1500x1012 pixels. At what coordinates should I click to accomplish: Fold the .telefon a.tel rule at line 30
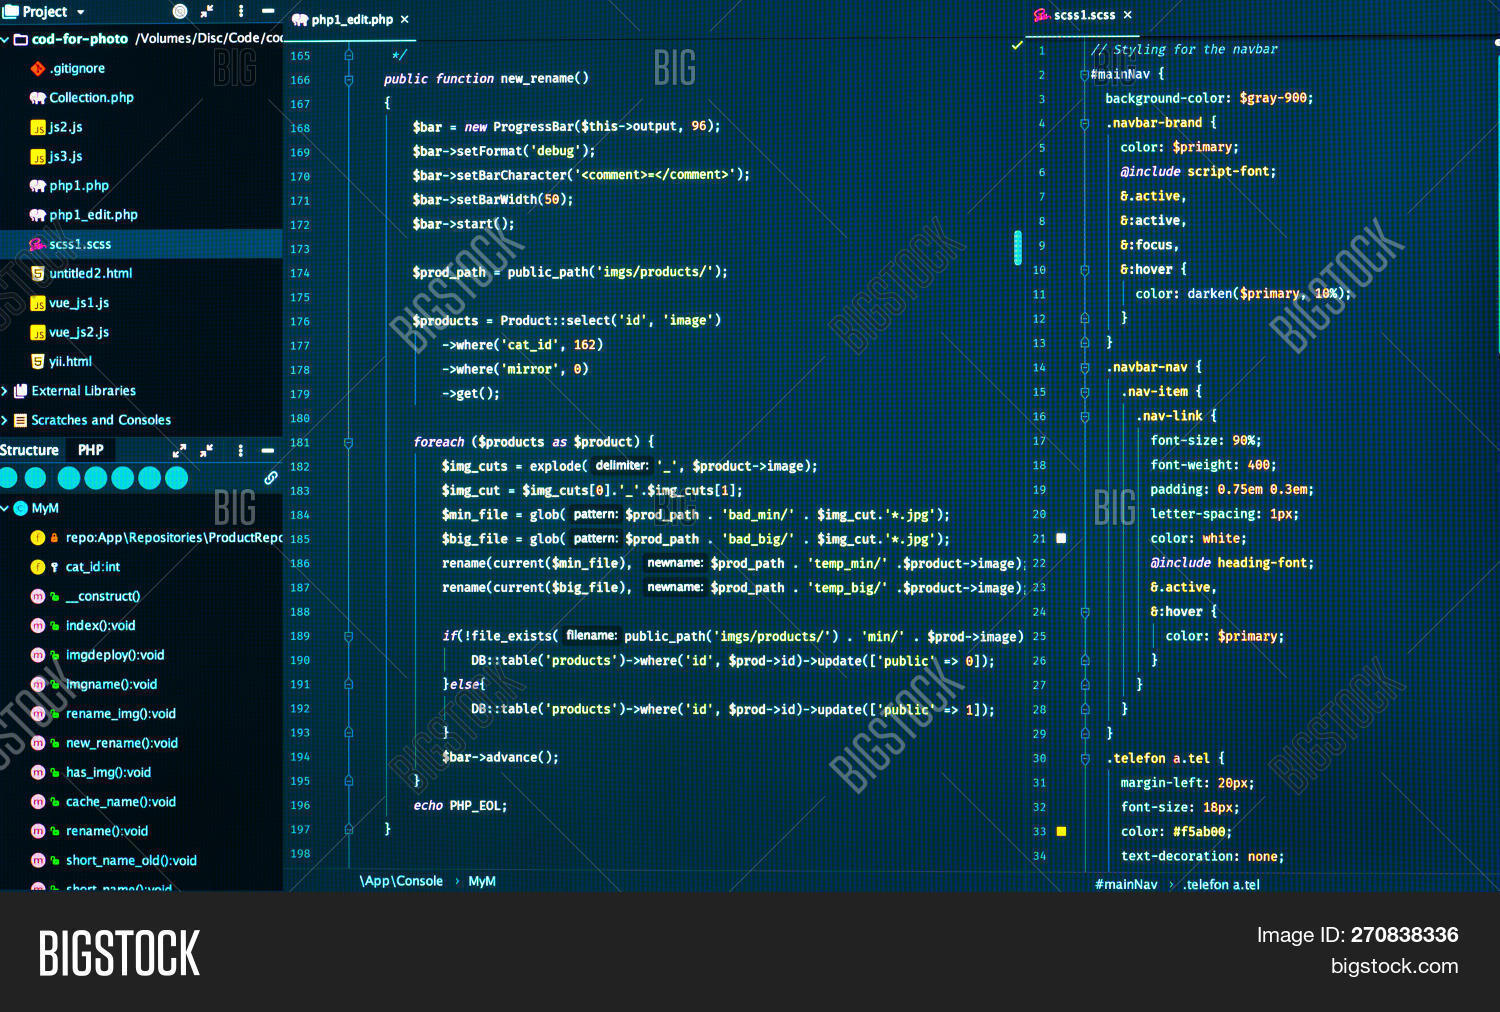click(x=1084, y=759)
